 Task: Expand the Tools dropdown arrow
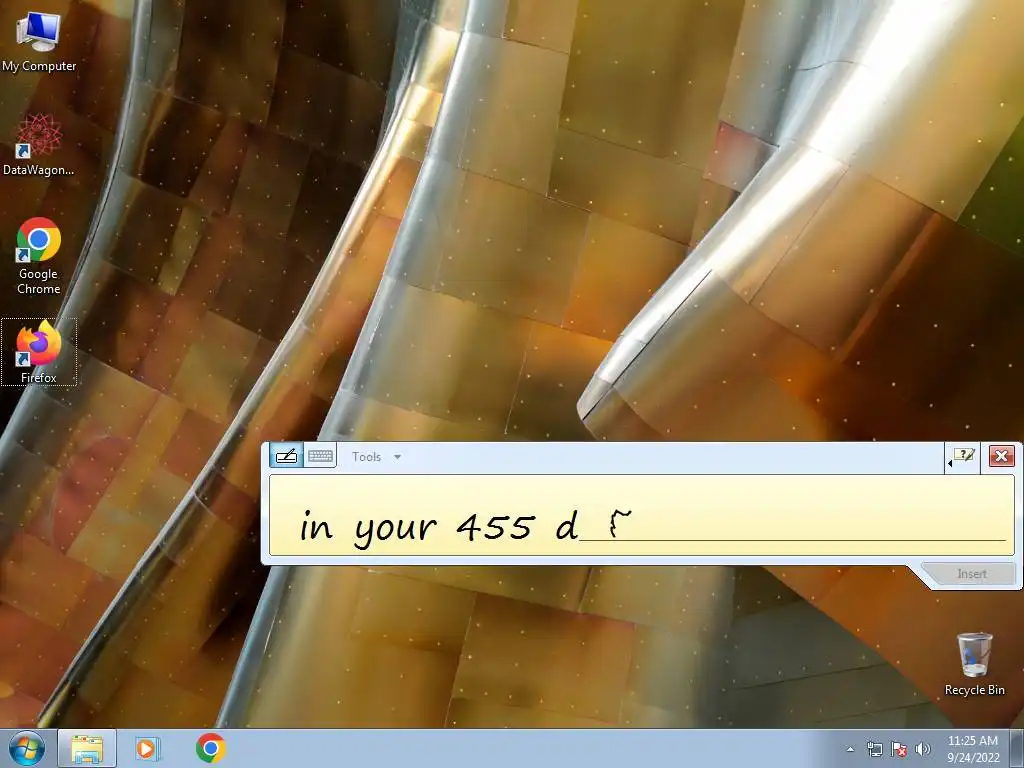[x=397, y=457]
